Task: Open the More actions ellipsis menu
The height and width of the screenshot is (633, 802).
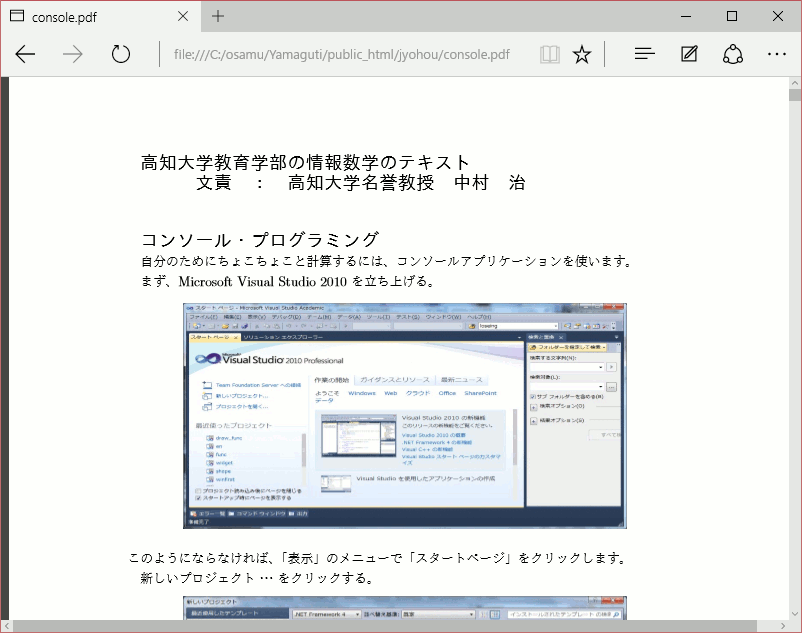Action: point(777,54)
